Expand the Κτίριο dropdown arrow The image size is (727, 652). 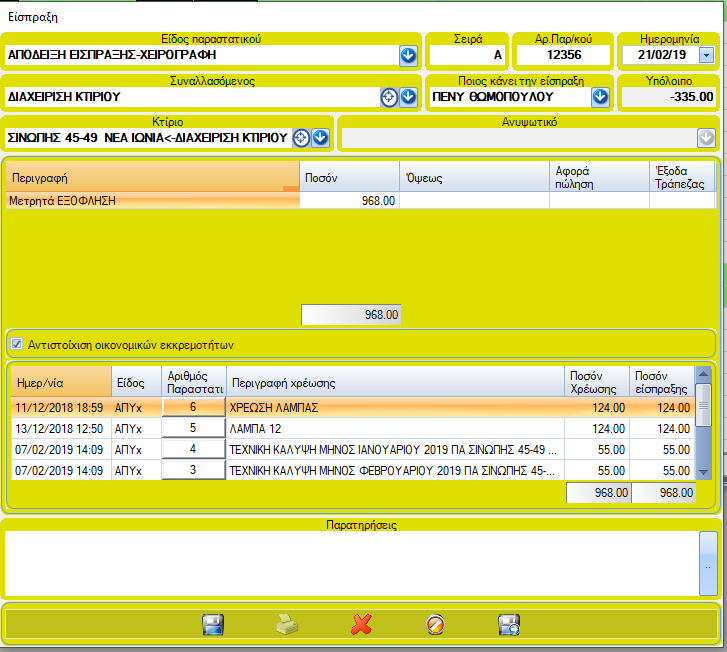[x=320, y=137]
